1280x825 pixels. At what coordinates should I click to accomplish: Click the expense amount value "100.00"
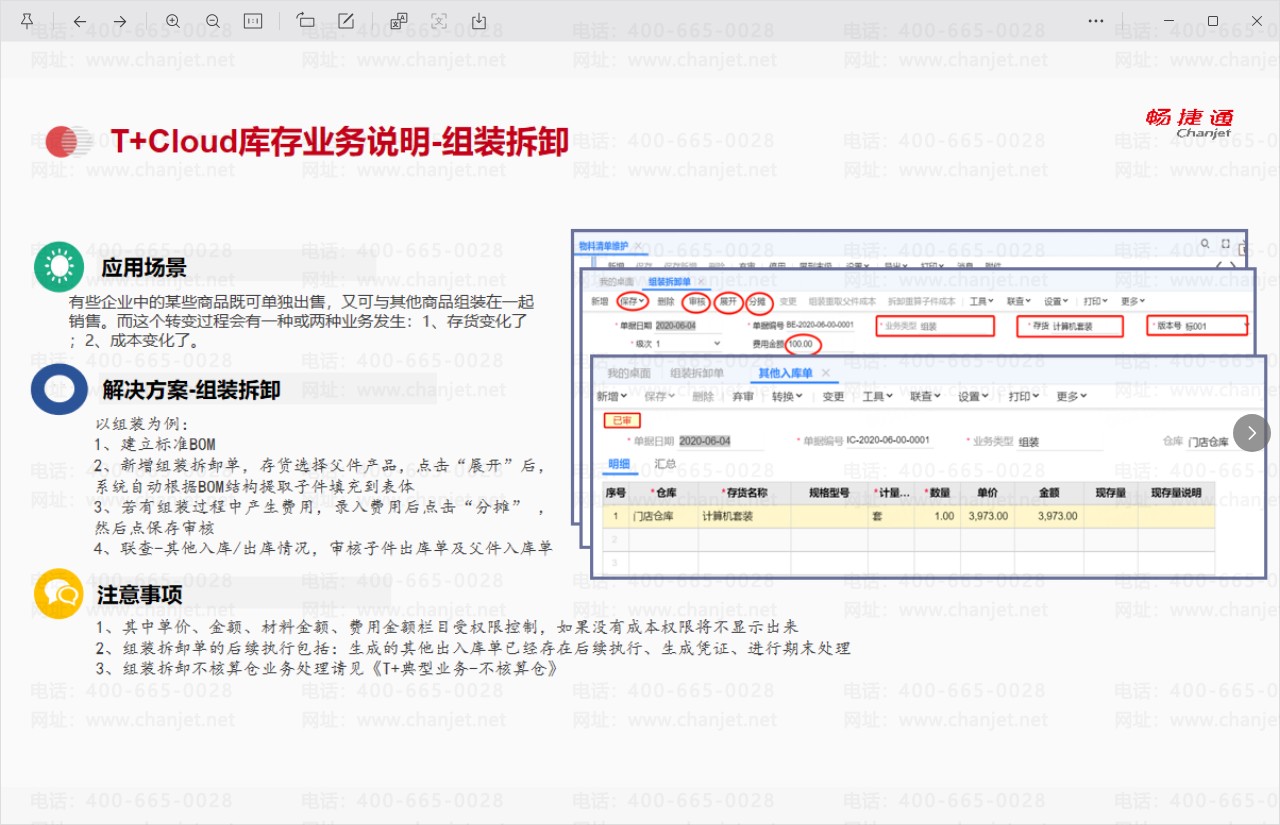[x=800, y=344]
